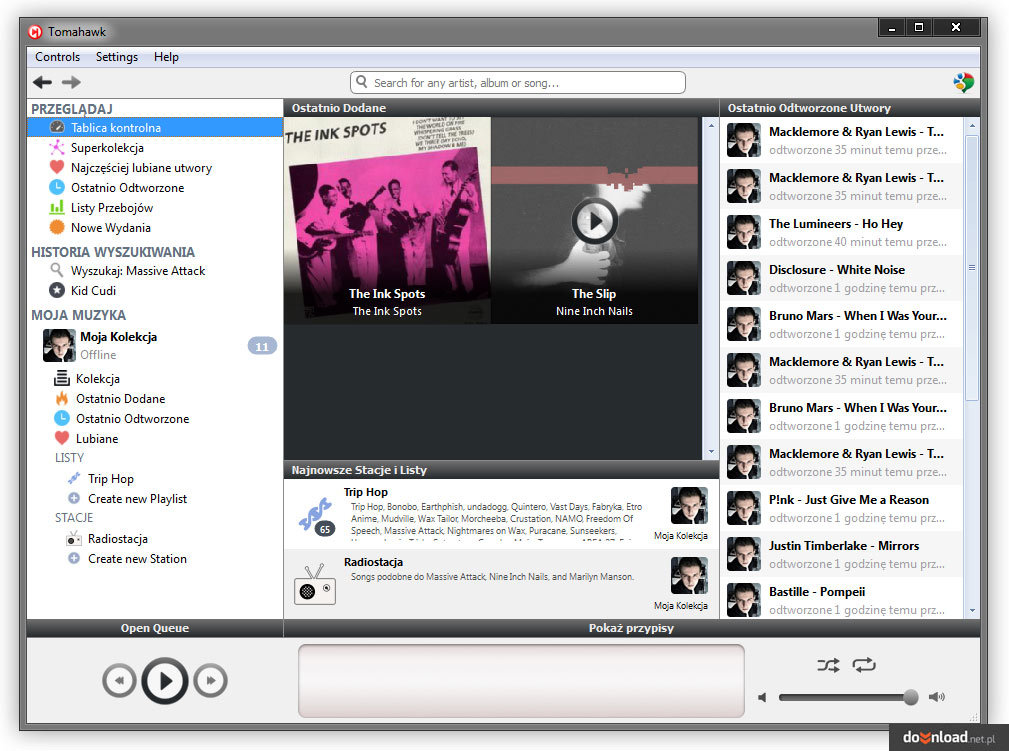Click the Tablica kontrolna dashboard icon
This screenshot has width=1009, height=751.
pos(57,127)
